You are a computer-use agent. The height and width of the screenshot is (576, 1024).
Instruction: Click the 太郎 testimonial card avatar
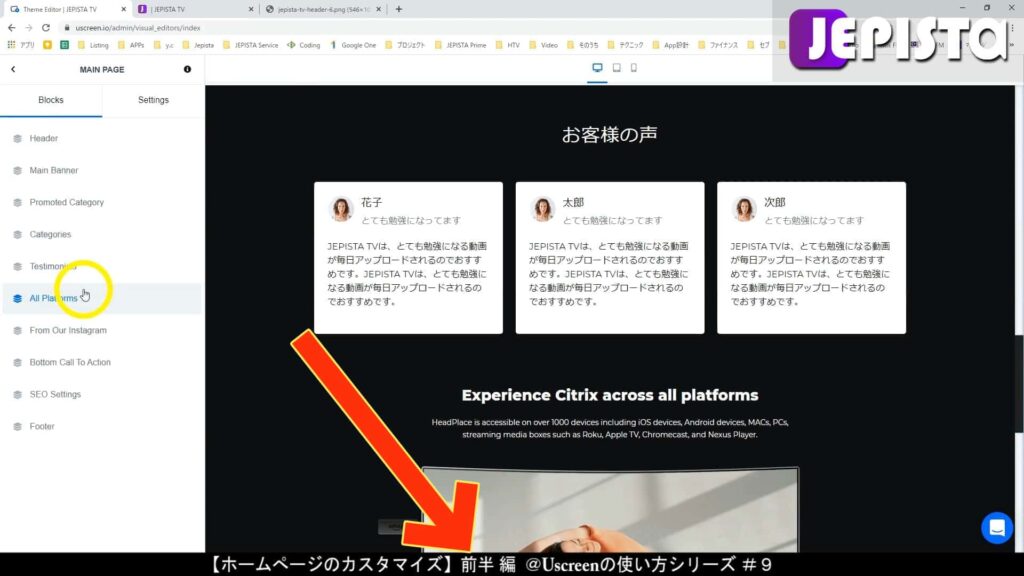tap(542, 209)
